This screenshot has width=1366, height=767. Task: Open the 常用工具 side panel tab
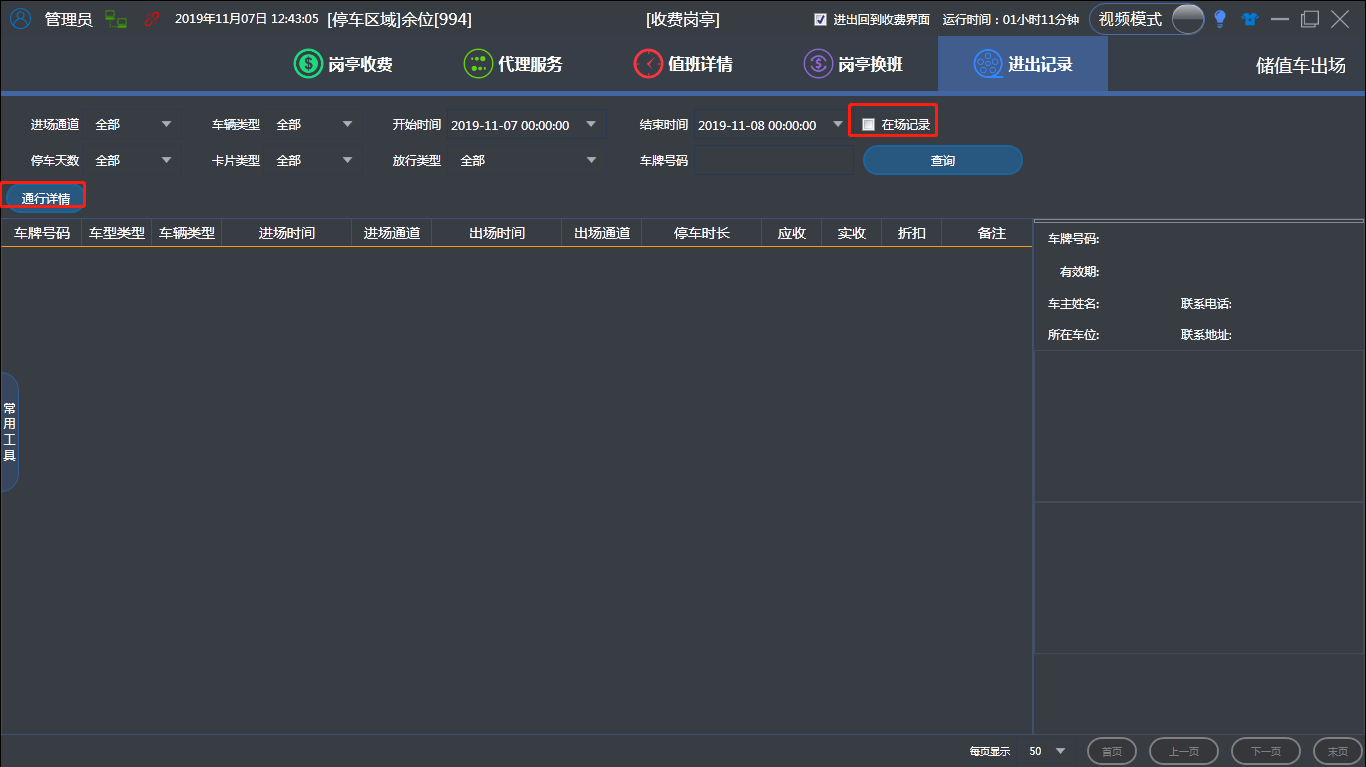pyautogui.click(x=9, y=432)
